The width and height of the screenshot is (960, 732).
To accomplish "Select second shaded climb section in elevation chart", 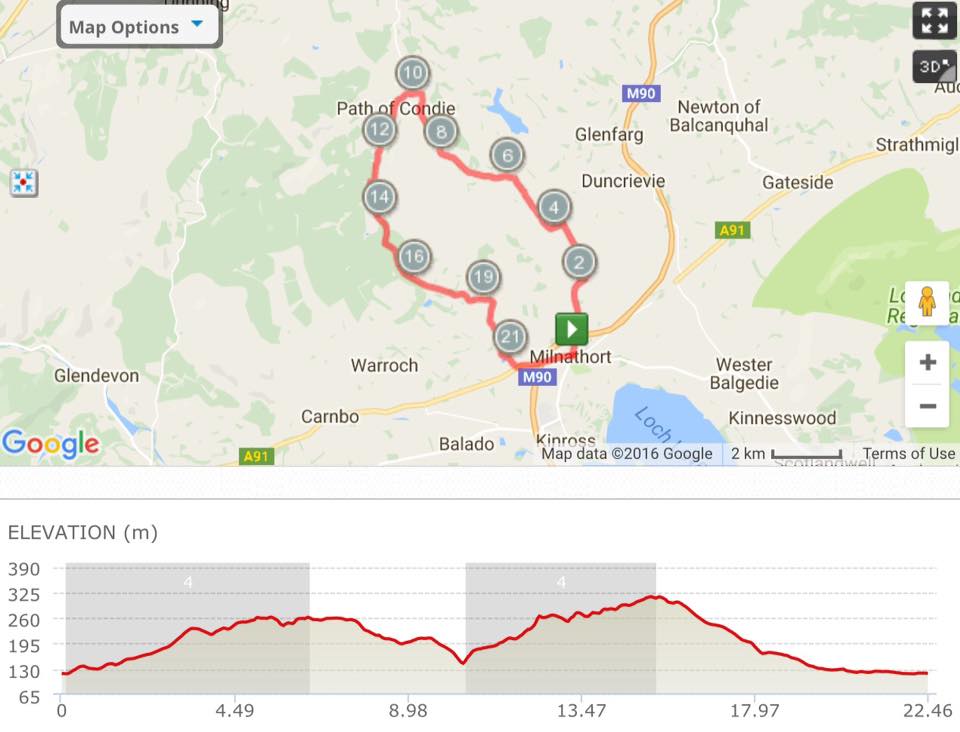I will tap(560, 628).
